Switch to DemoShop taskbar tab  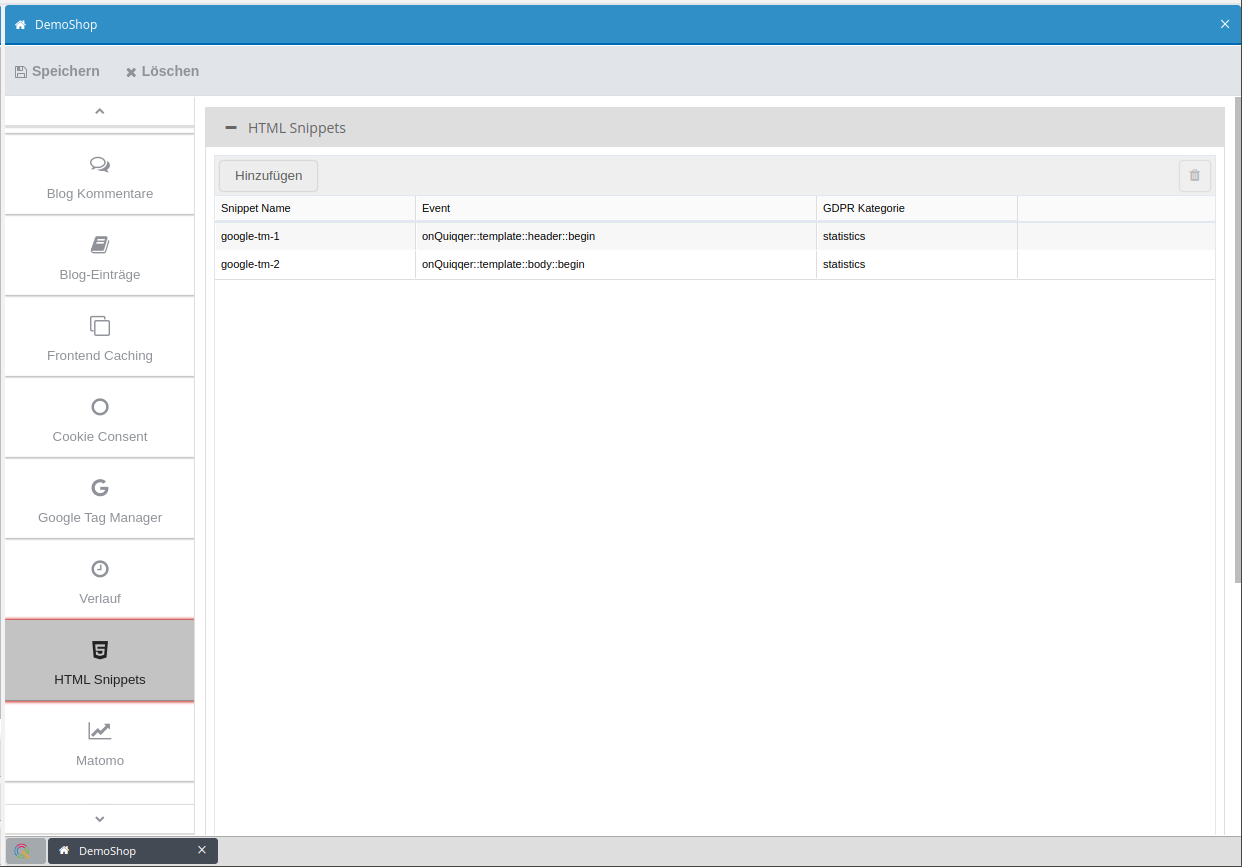point(120,851)
